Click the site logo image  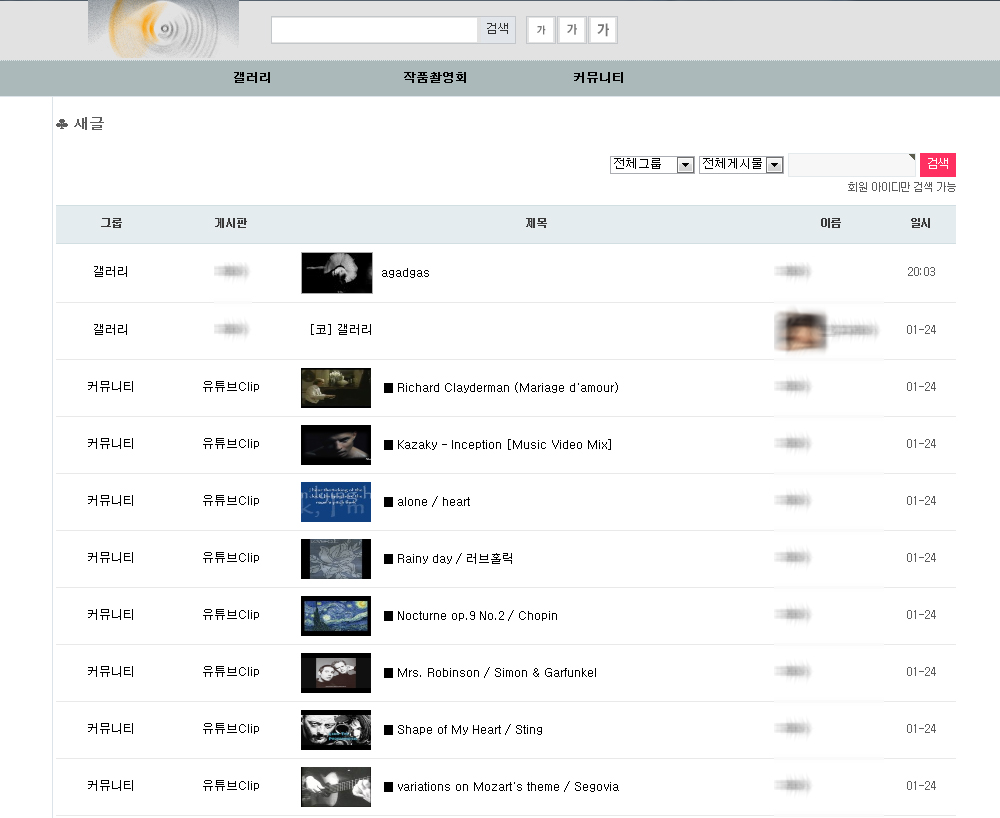tap(163, 28)
